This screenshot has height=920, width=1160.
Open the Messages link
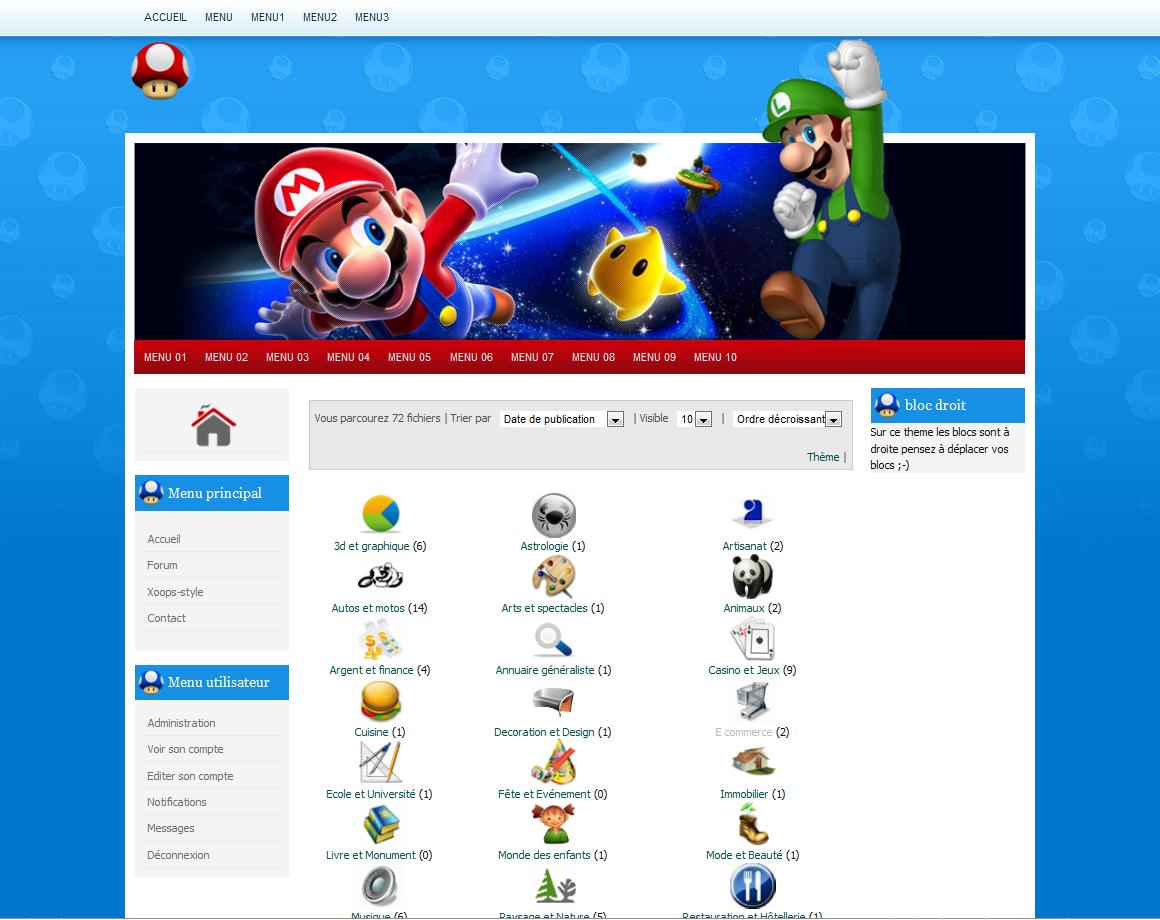click(x=171, y=828)
